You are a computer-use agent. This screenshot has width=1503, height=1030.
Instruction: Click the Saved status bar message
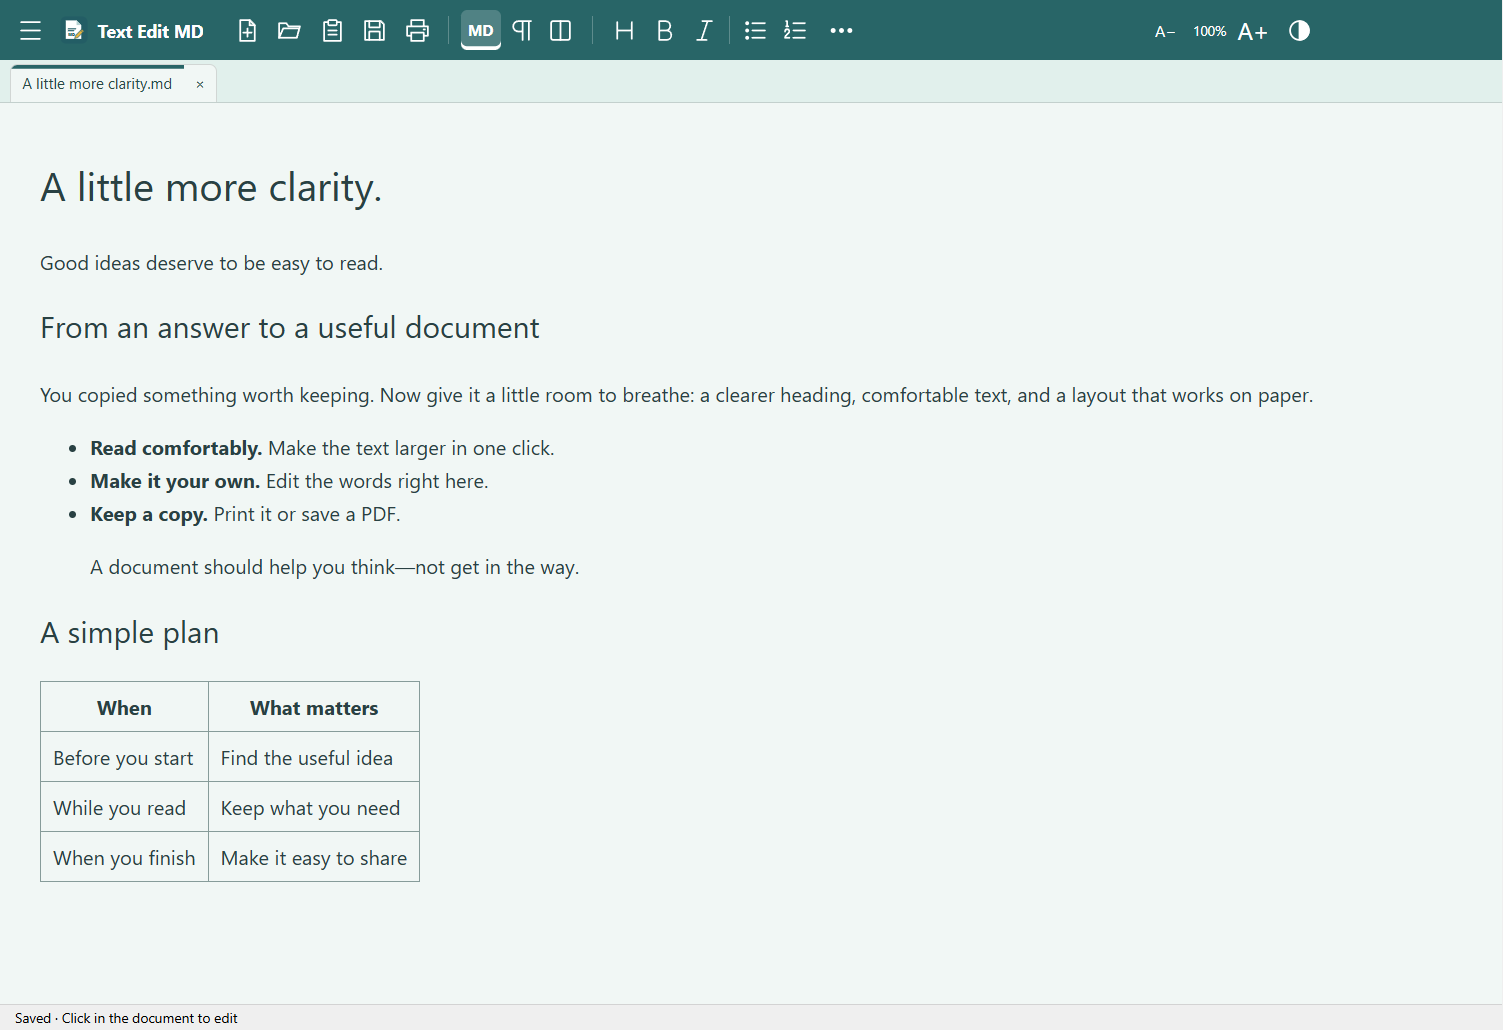pos(126,1018)
